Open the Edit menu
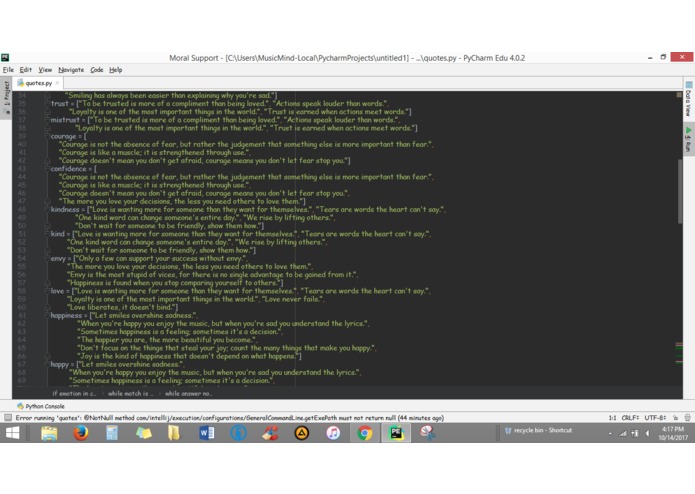The width and height of the screenshot is (695, 494). 25,70
